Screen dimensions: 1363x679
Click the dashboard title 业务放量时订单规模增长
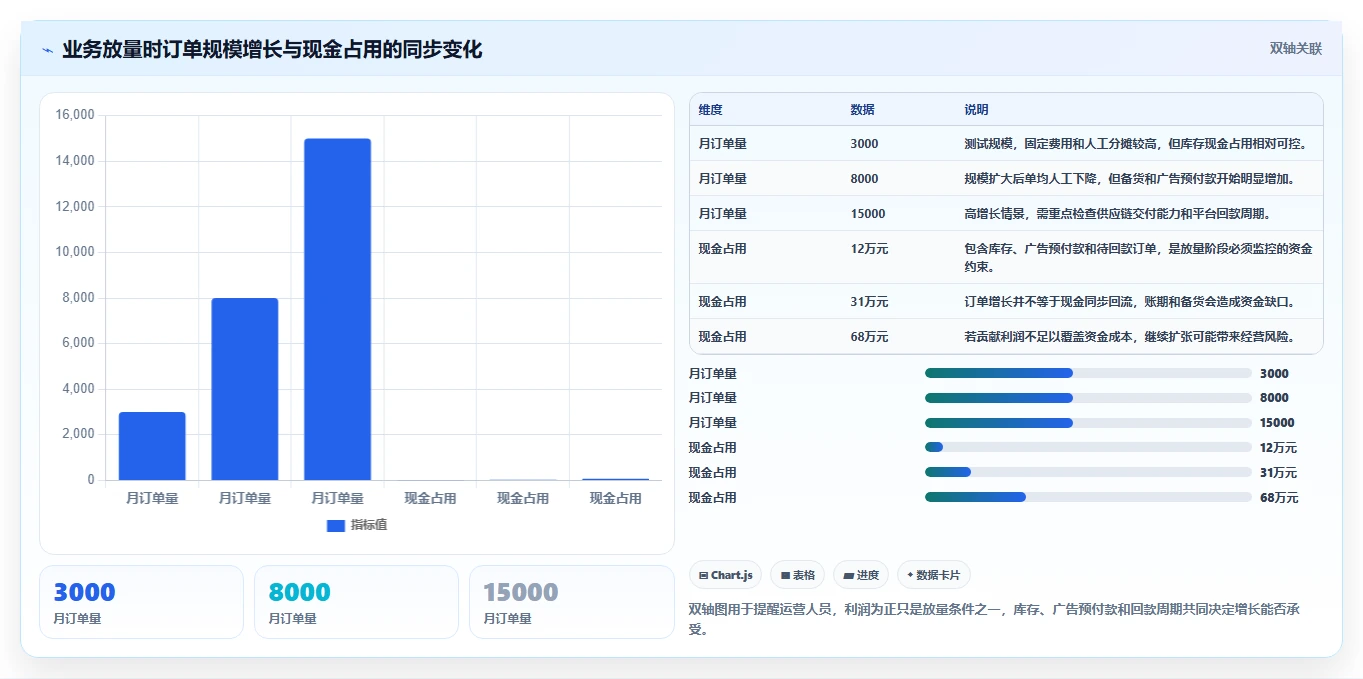pos(272,50)
